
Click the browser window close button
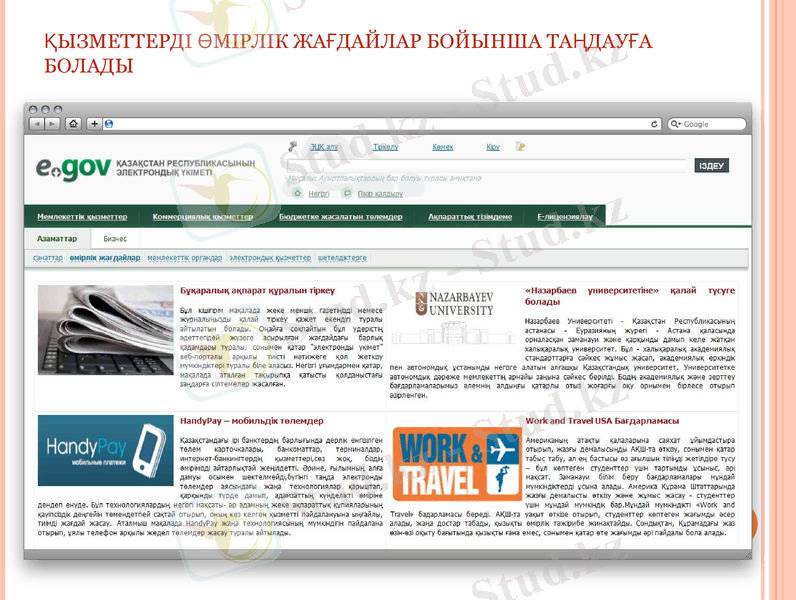[x=33, y=109]
